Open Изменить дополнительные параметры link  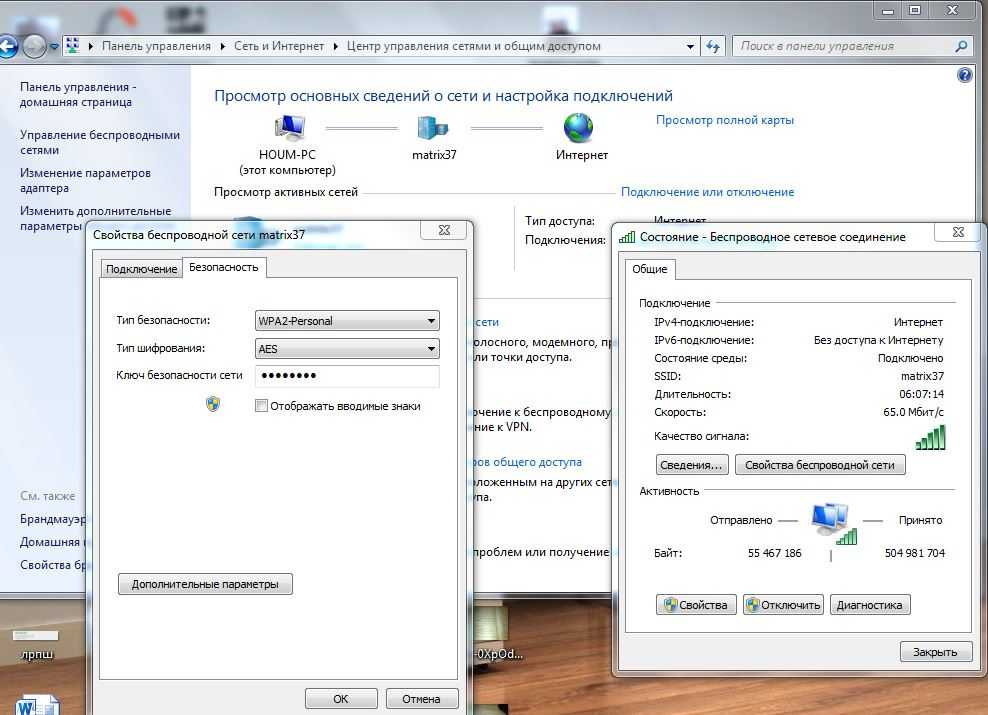click(96, 218)
